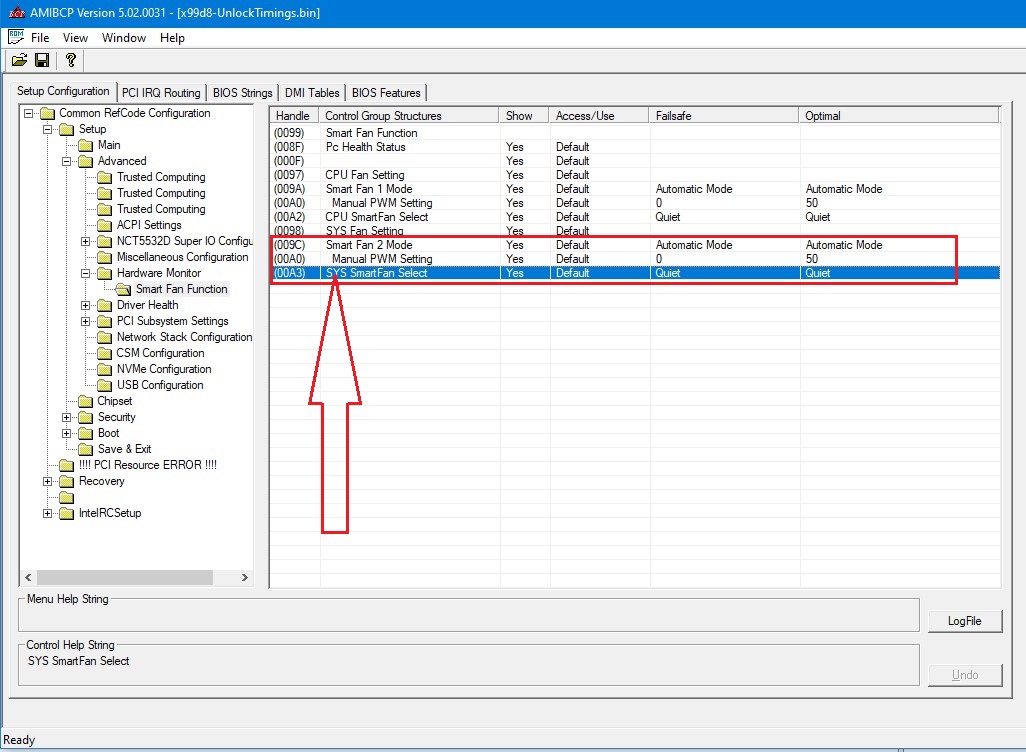Screen dimensions: 1026x752
Task: Select the Chipset folder
Action: [x=115, y=401]
